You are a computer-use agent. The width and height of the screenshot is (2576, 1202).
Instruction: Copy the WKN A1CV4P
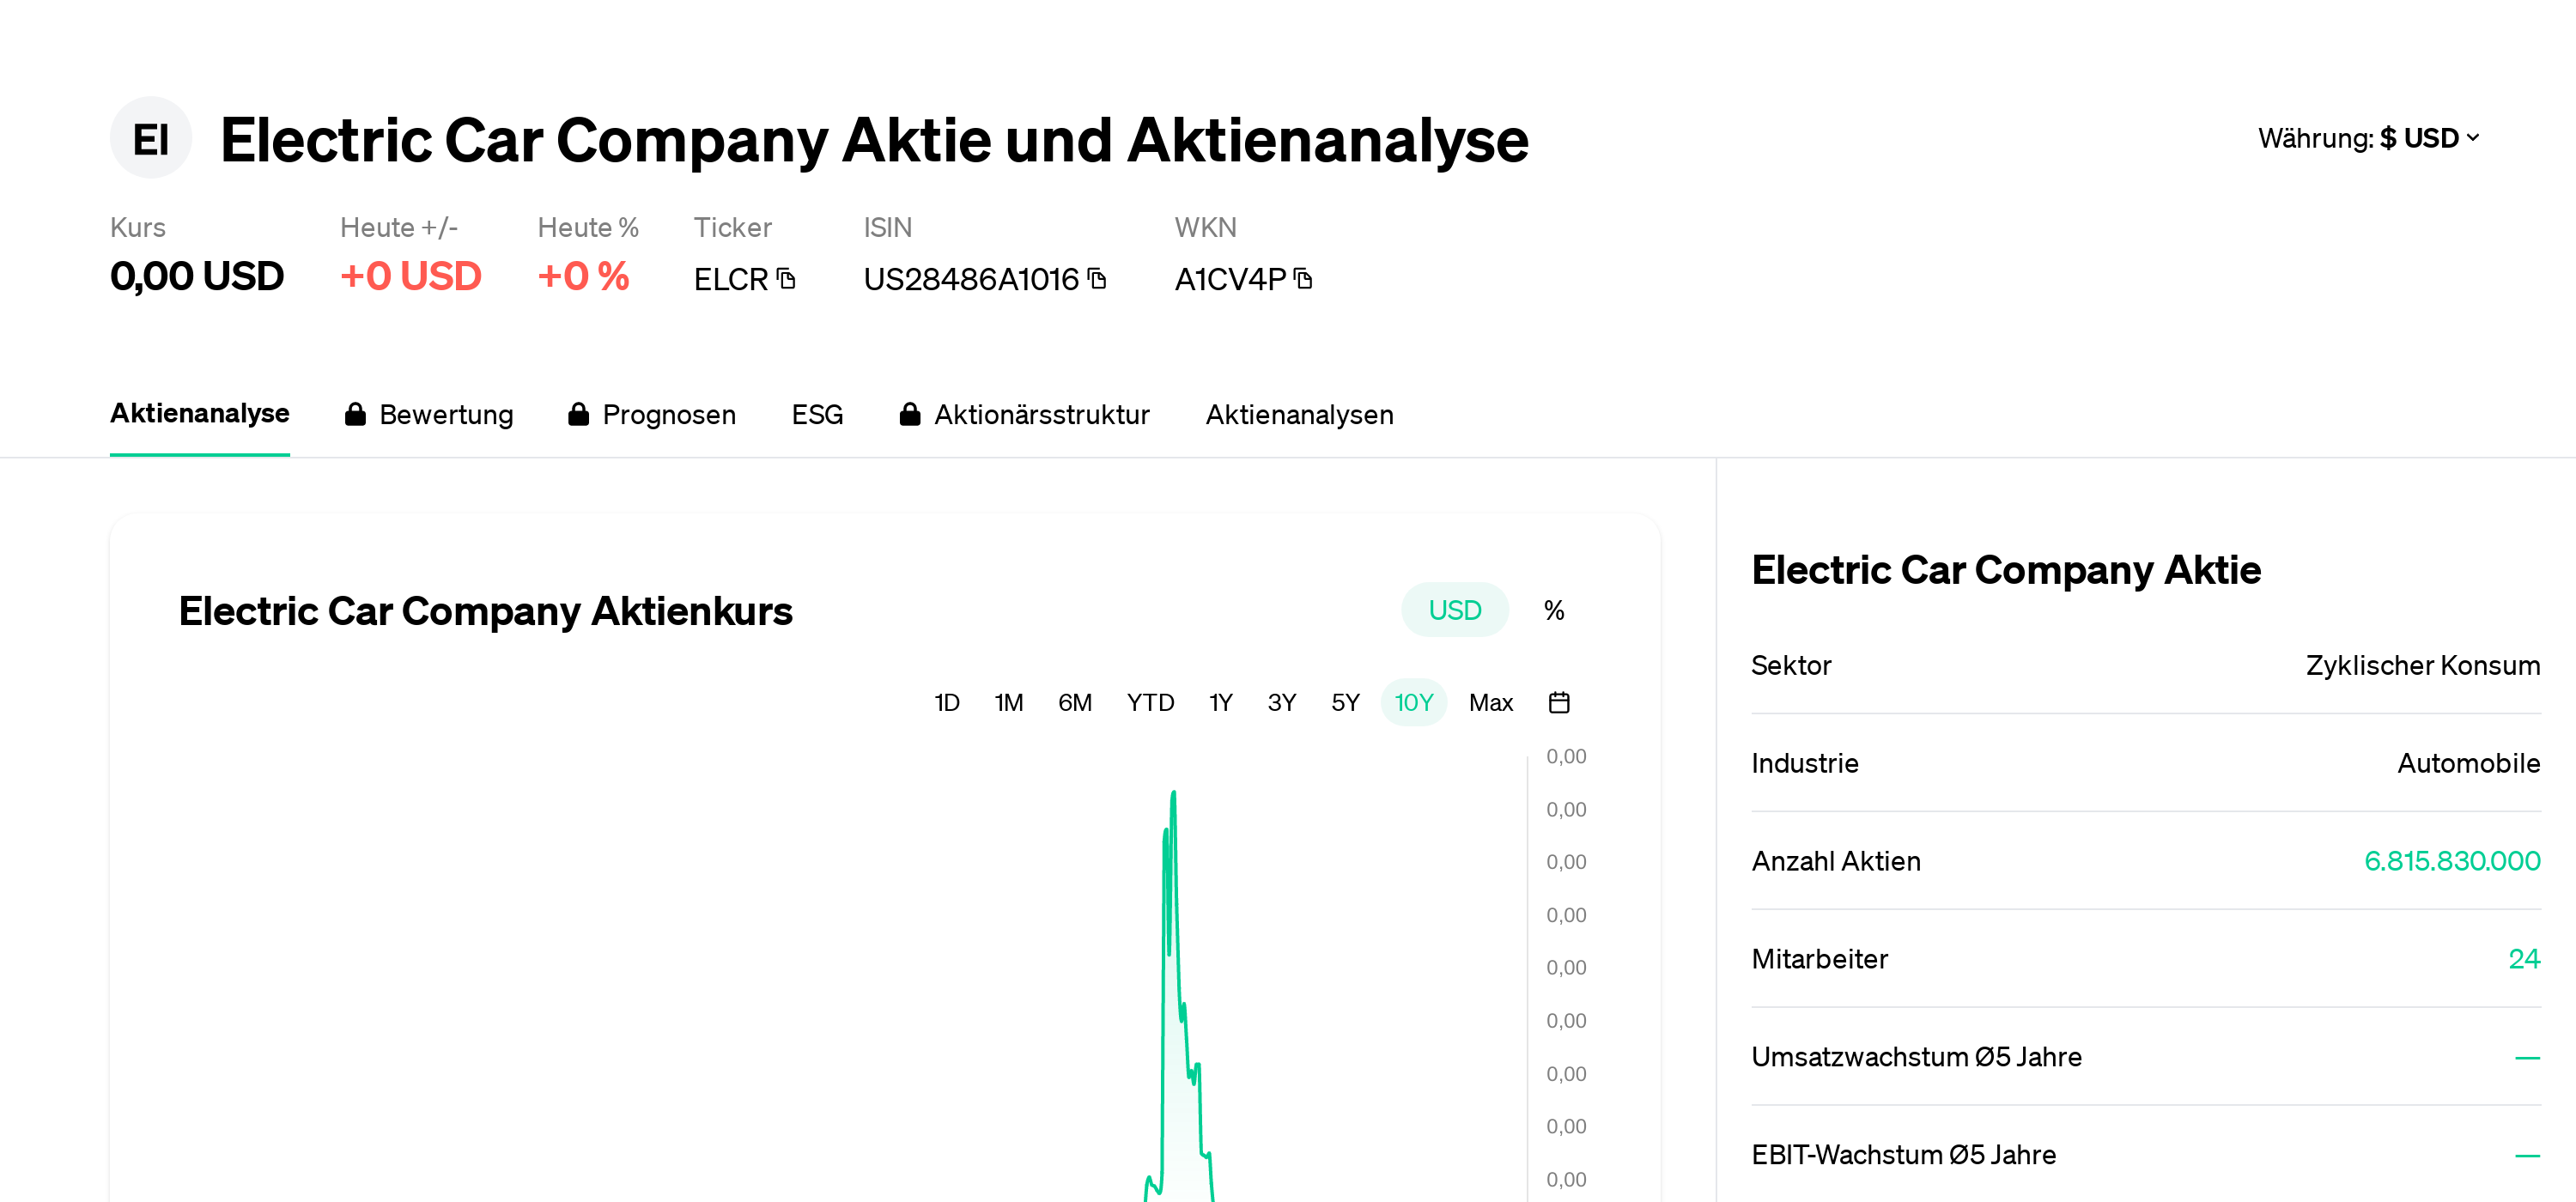(1303, 278)
